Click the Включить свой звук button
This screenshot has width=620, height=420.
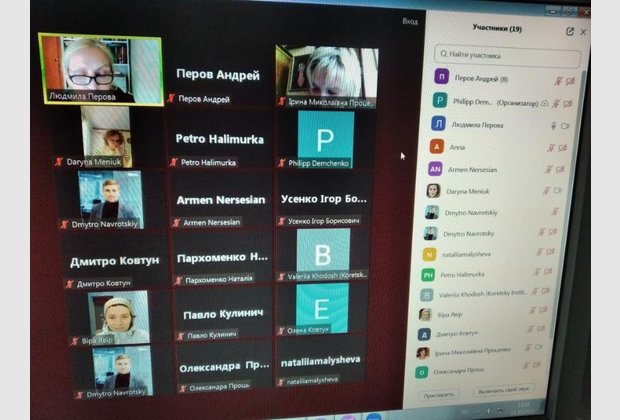coord(503,391)
